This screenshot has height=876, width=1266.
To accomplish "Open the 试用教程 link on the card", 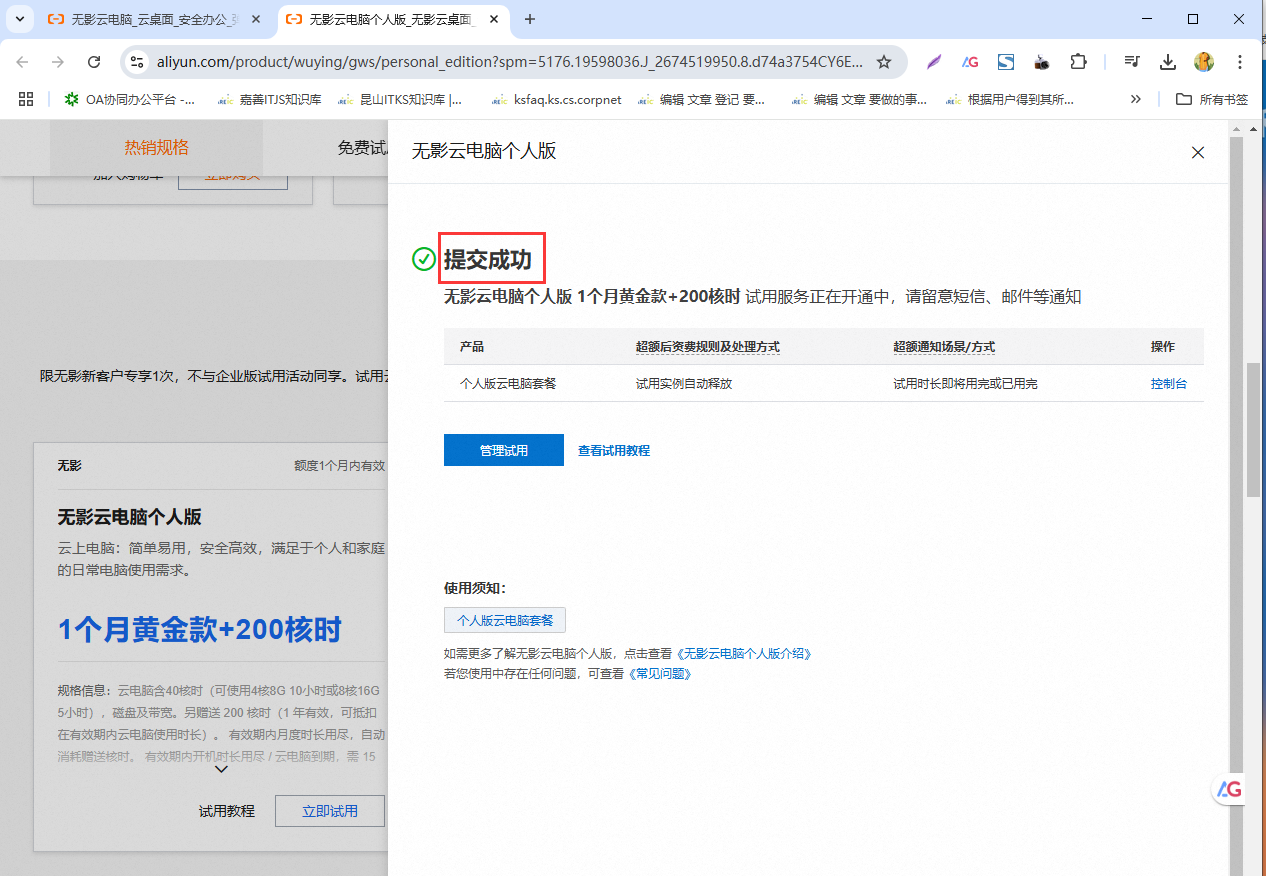I will pyautogui.click(x=227, y=811).
